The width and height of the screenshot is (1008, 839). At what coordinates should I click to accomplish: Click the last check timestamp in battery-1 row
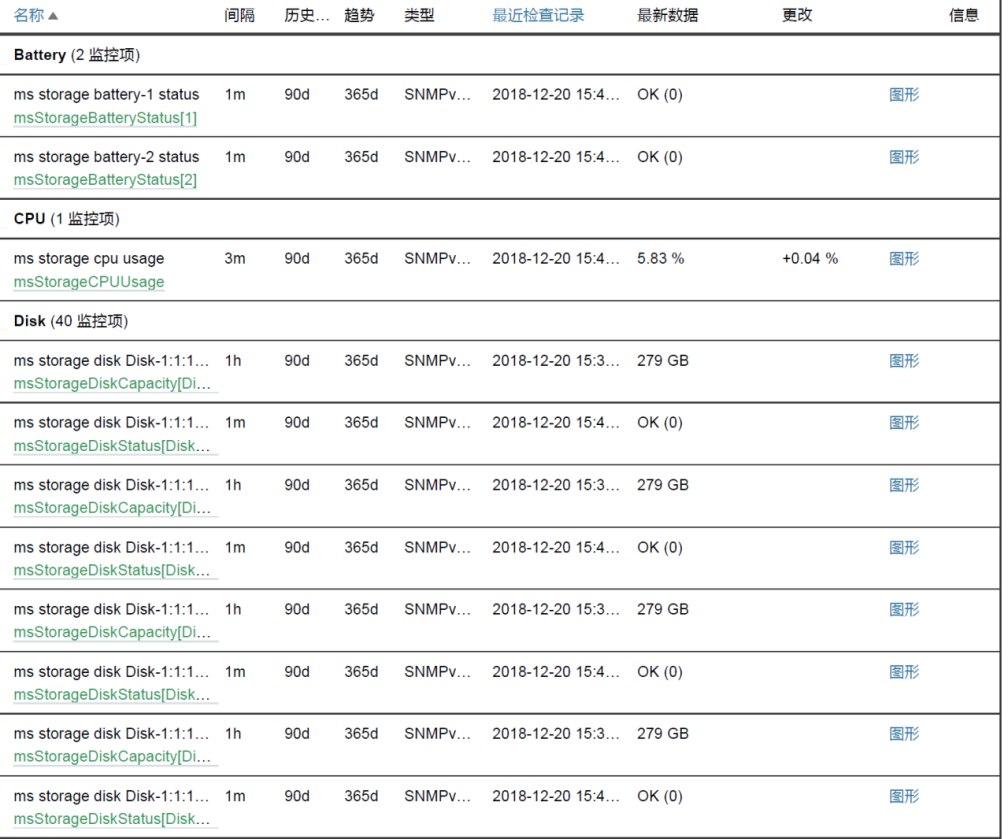coord(555,95)
